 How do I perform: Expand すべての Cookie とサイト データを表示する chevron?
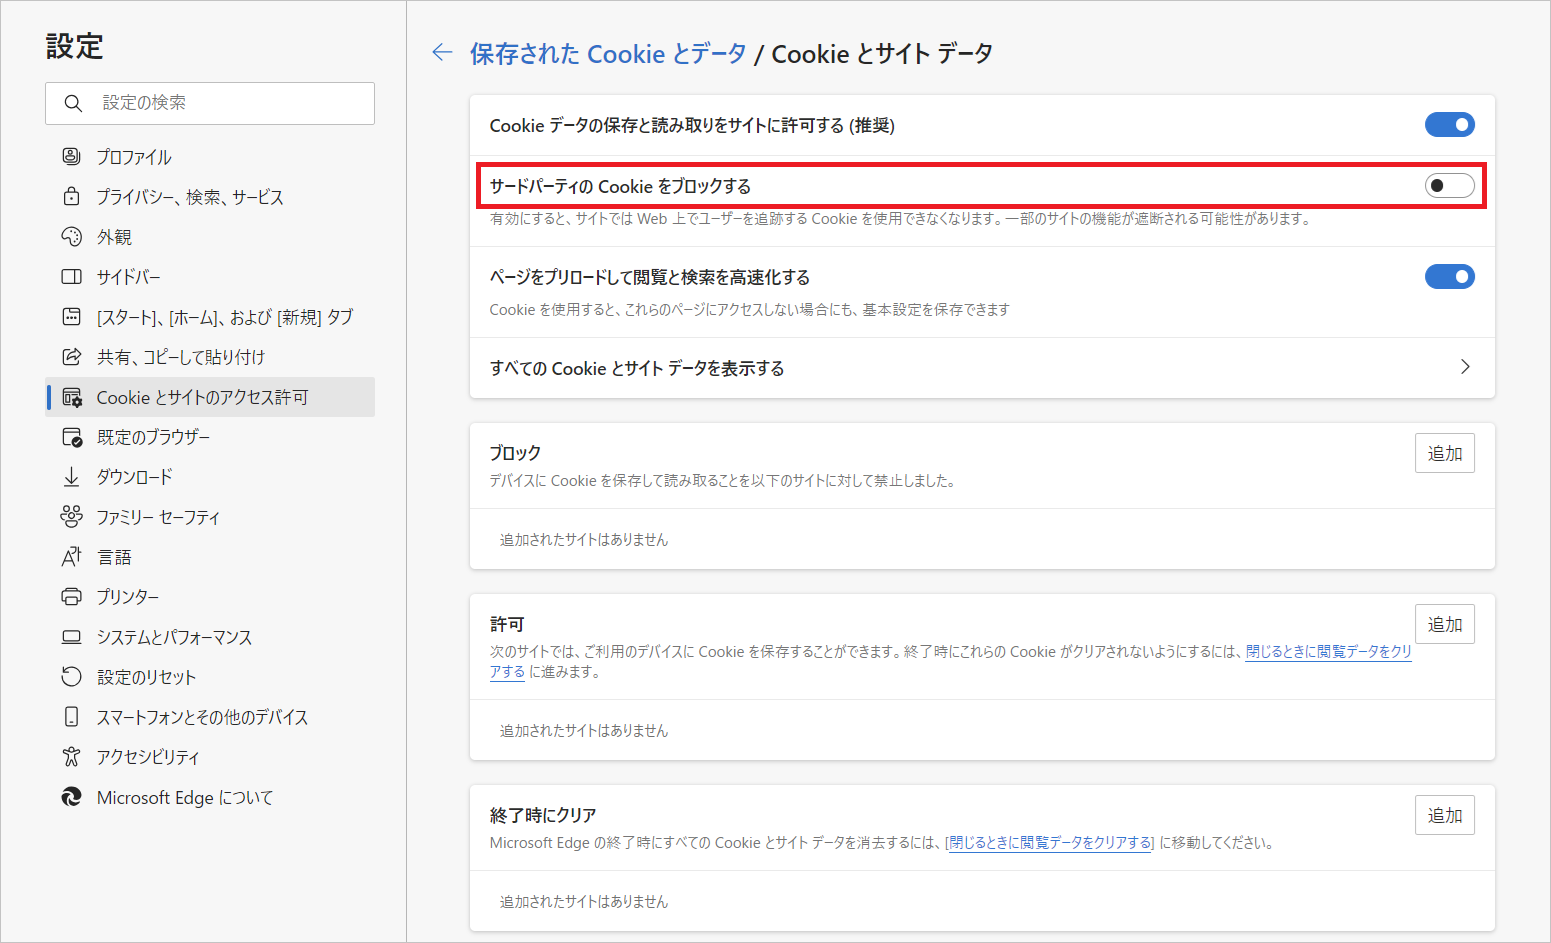pos(1465,367)
